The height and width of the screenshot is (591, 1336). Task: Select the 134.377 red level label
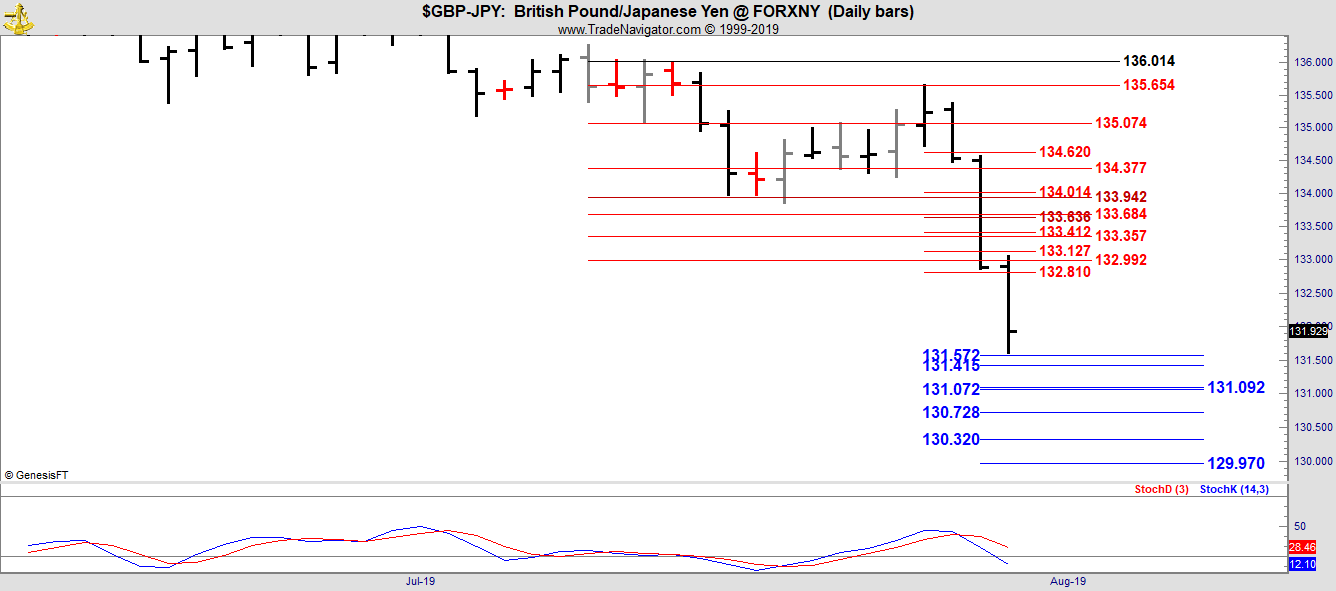coord(1121,168)
